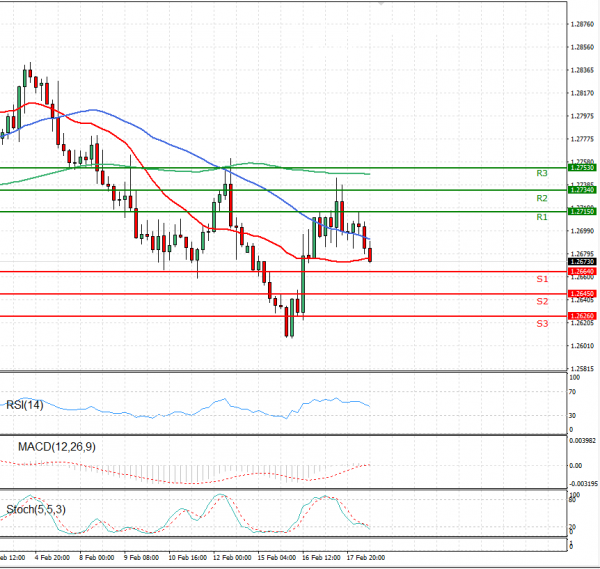600x569 pixels.
Task: Click the 1.27775 price axis label
Action: (582, 139)
